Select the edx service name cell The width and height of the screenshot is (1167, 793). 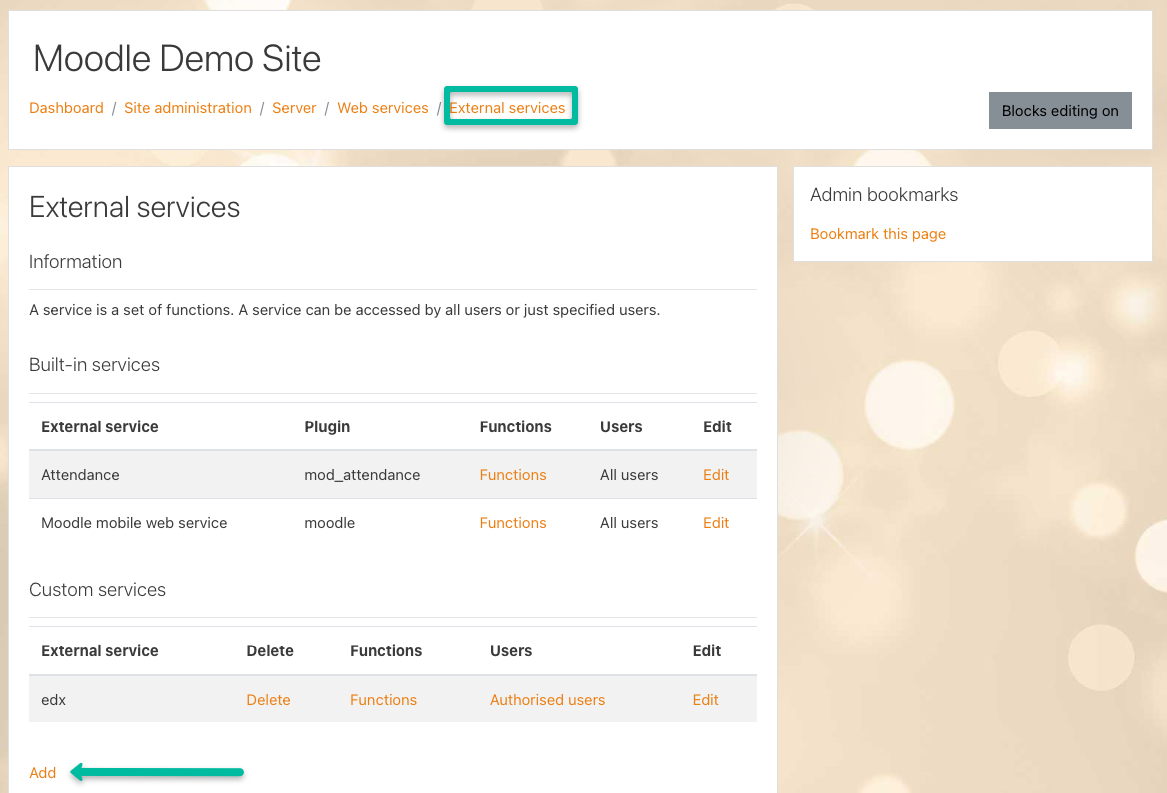tap(54, 700)
